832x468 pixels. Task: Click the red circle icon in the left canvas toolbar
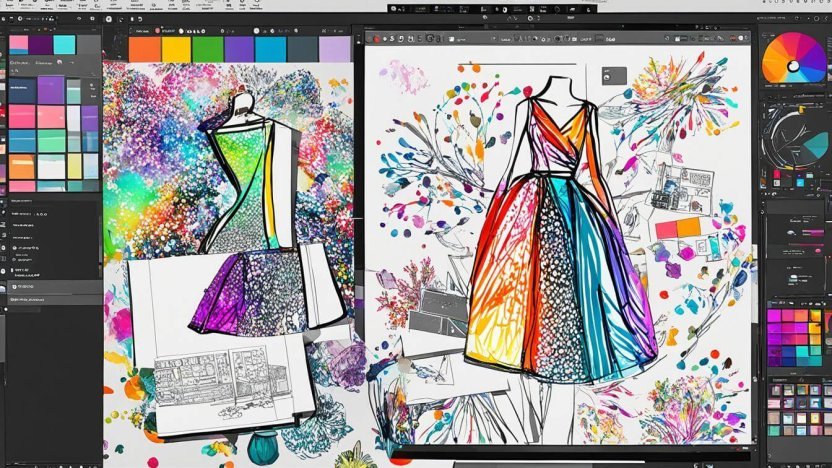(158, 31)
